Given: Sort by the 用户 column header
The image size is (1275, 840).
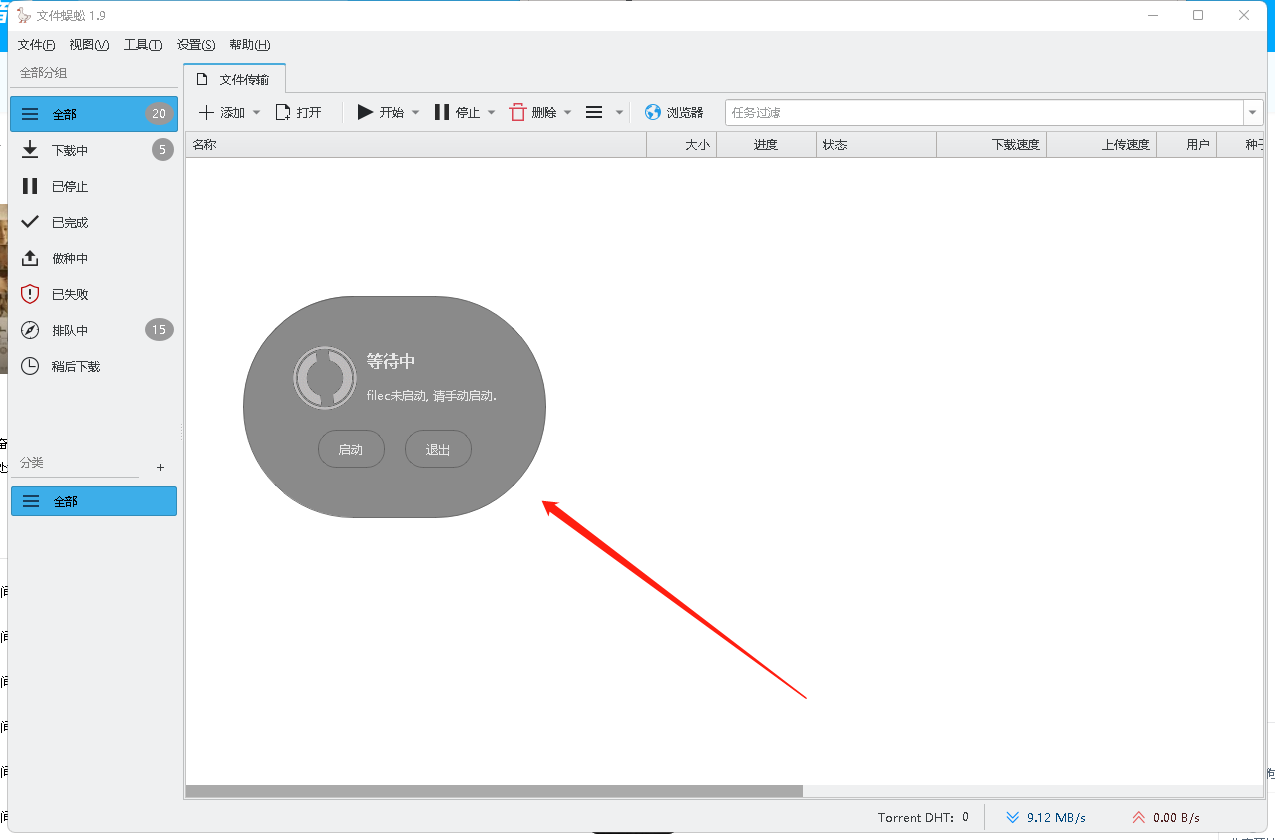Looking at the screenshot, I should tap(1186, 145).
